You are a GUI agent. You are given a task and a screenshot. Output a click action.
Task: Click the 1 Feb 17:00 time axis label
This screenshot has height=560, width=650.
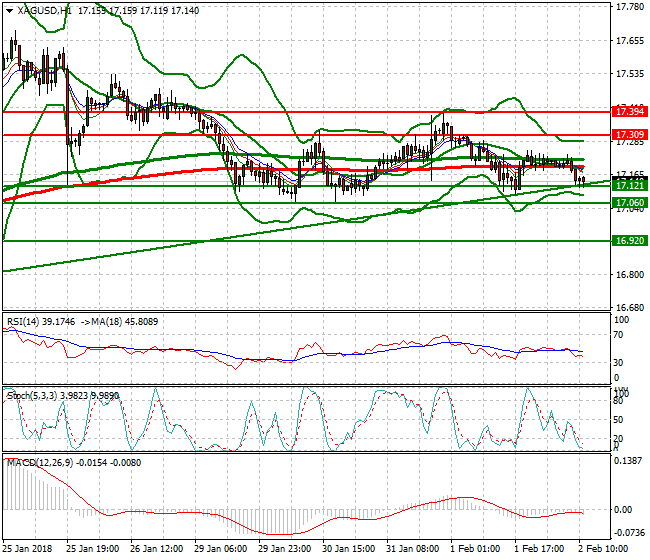[539, 549]
